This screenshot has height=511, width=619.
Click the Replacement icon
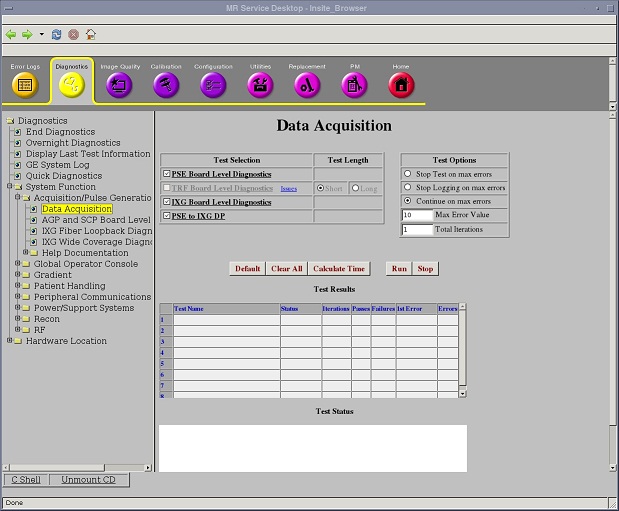pyautogui.click(x=307, y=85)
